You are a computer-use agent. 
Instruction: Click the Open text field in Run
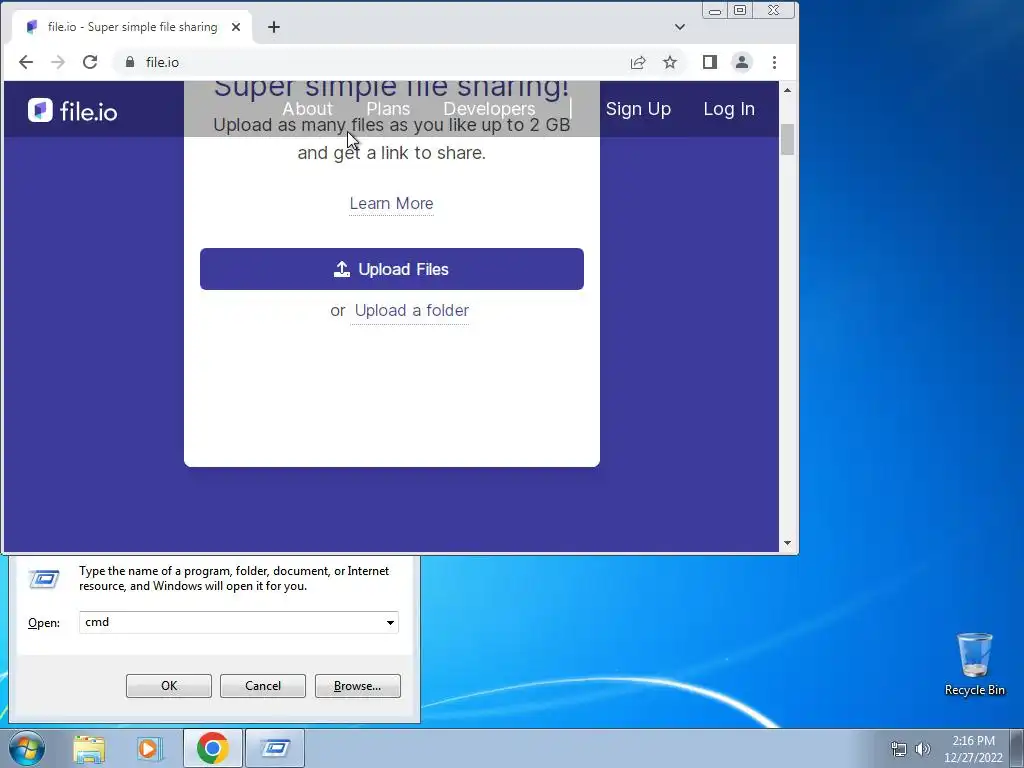click(x=238, y=622)
